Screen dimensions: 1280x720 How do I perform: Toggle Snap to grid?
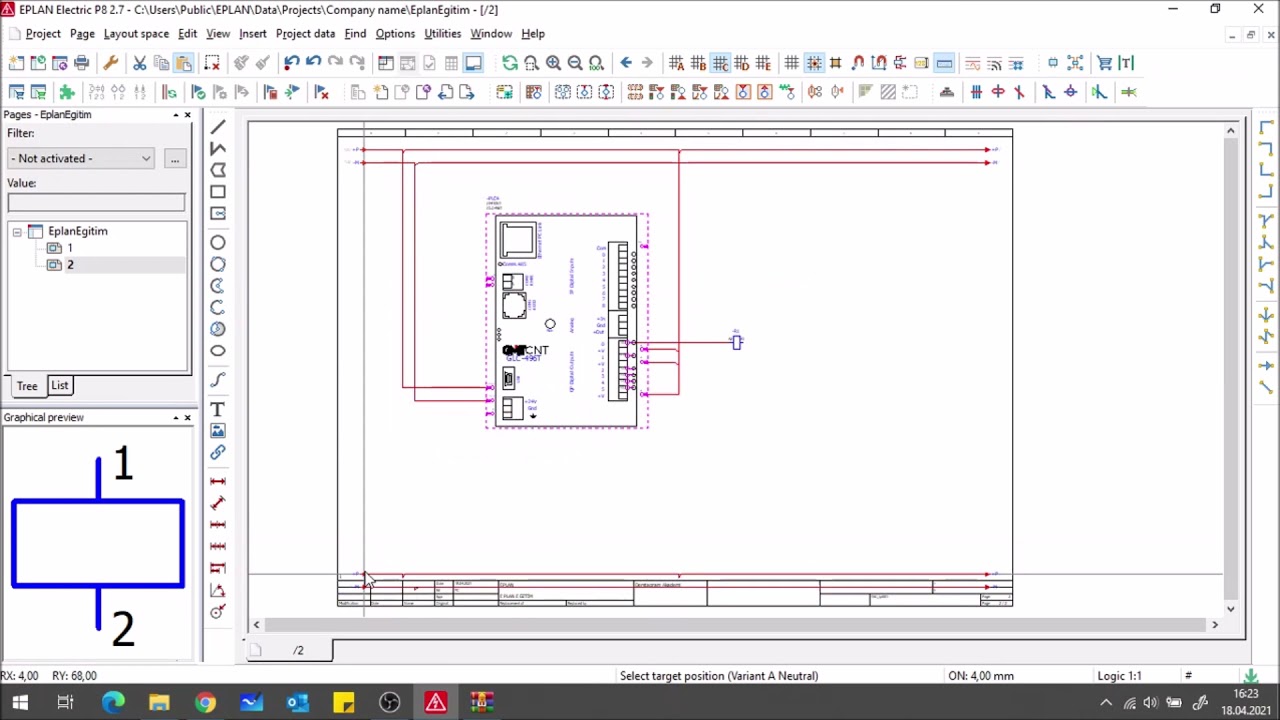pyautogui.click(x=814, y=63)
